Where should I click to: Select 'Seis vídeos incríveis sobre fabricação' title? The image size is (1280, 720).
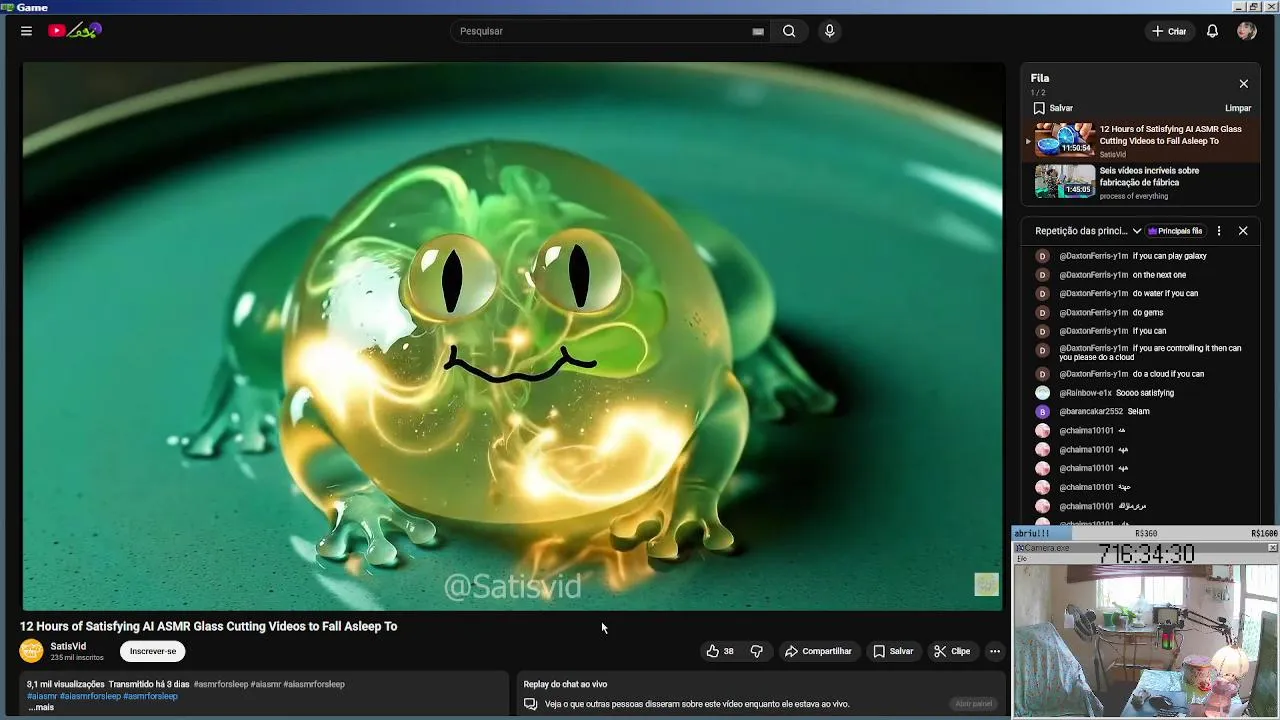1149,176
